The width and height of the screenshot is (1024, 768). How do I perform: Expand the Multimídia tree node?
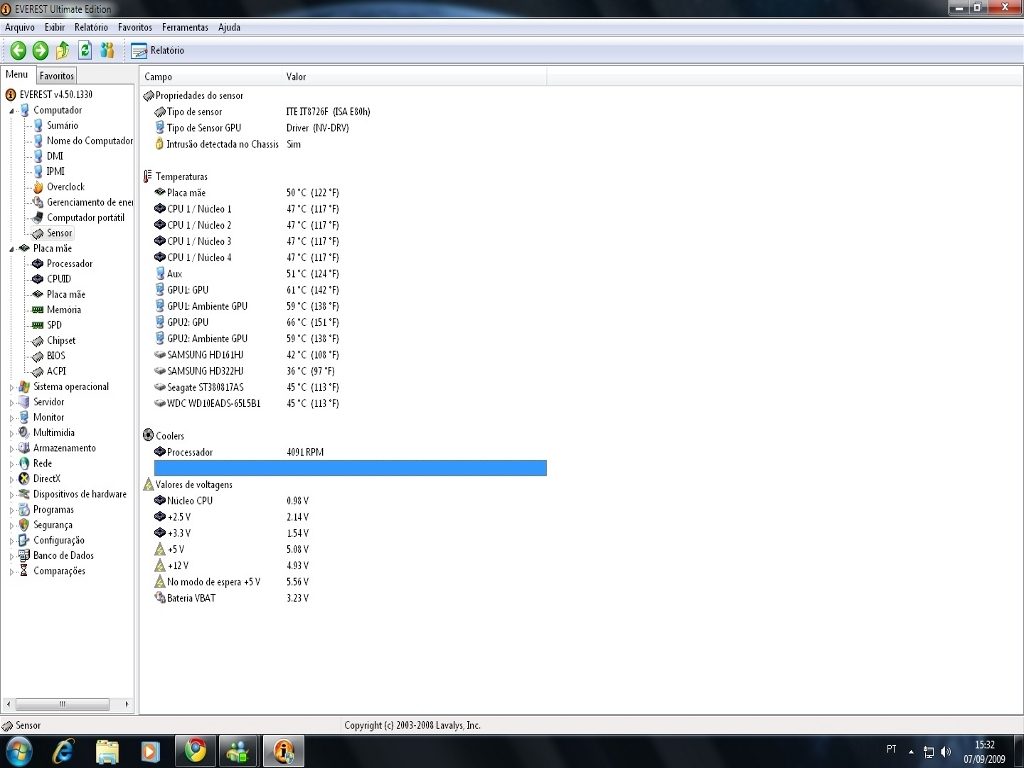11,433
